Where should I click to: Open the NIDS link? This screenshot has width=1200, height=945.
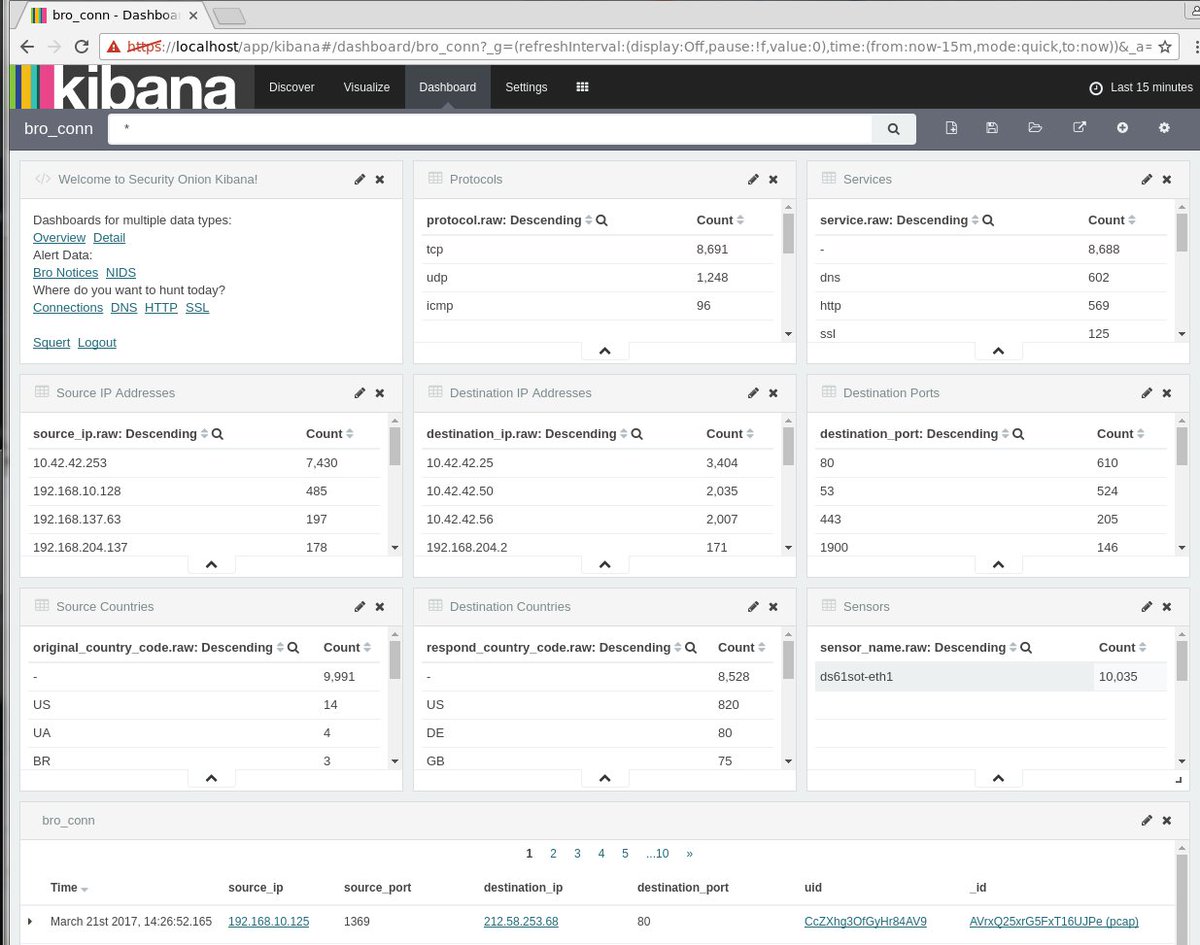121,272
